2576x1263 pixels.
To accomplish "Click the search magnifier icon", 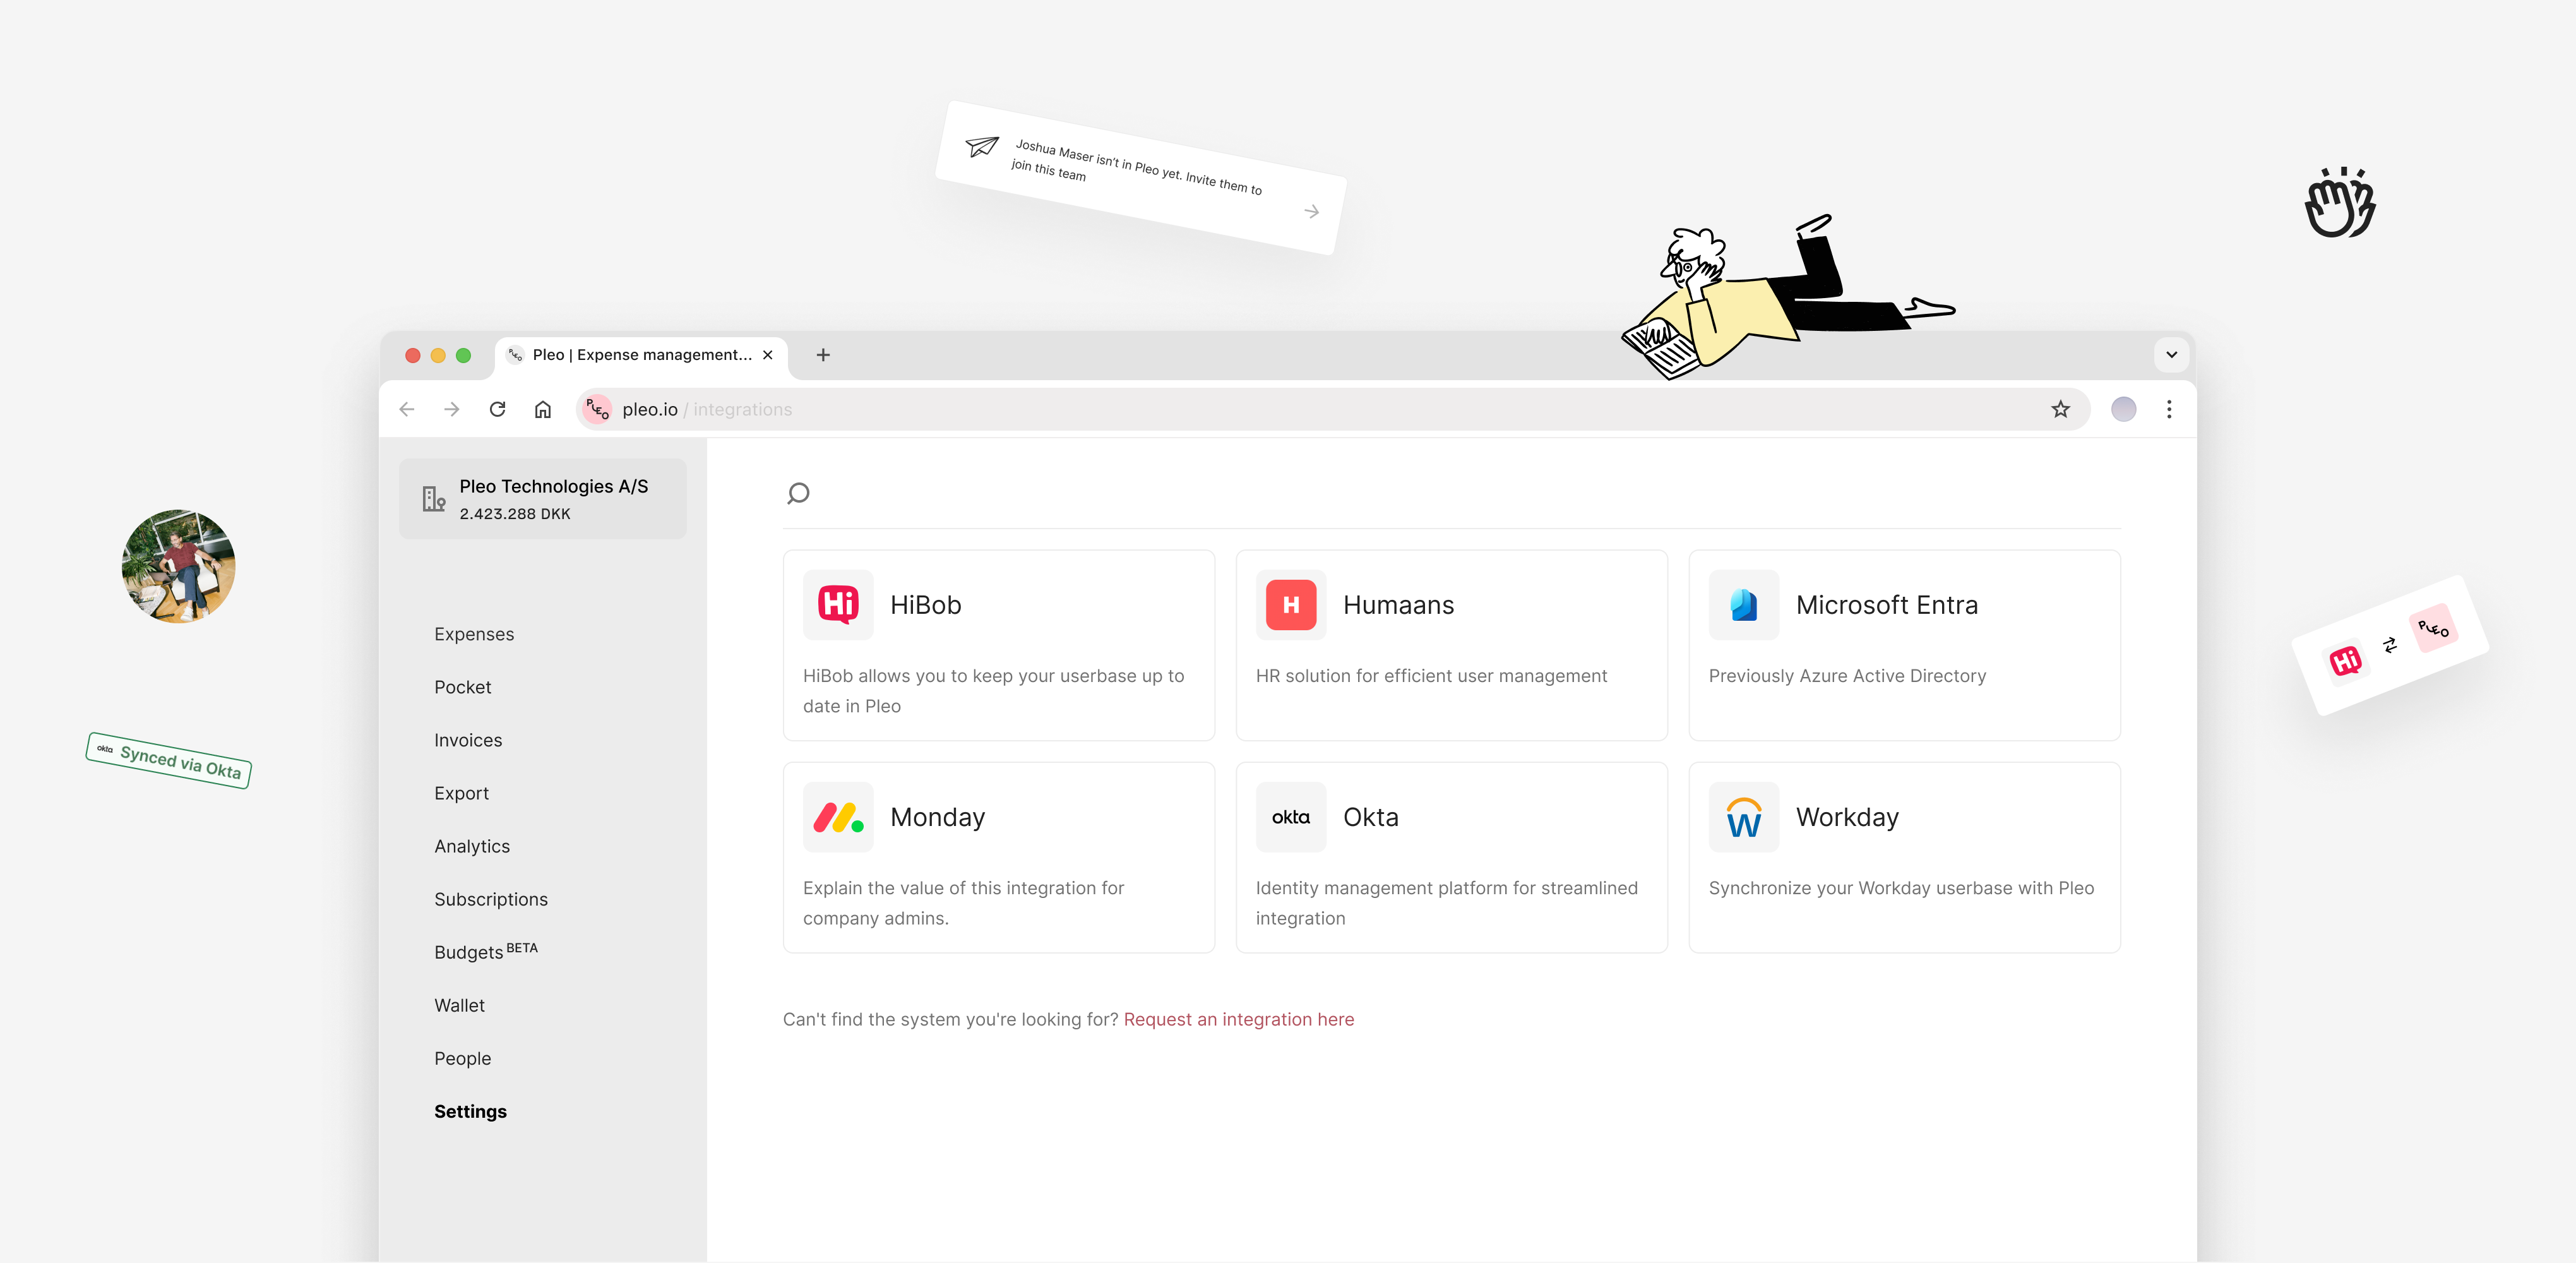I will pos(798,493).
